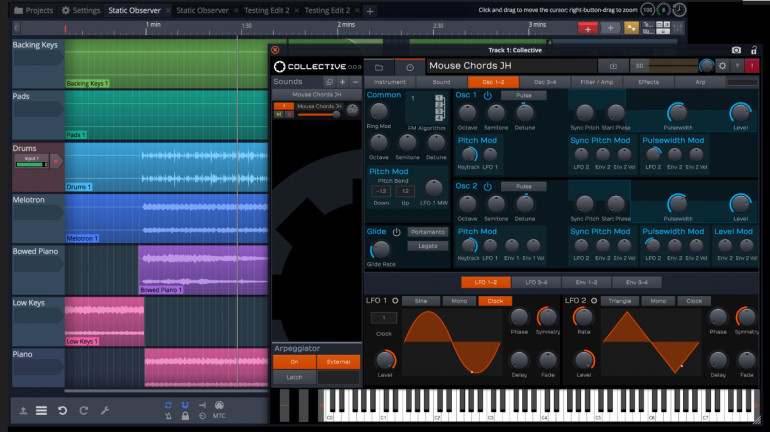This screenshot has height=432, width=770.
Task: Toggle Arpeggiator External sync
Action: pos(338,362)
